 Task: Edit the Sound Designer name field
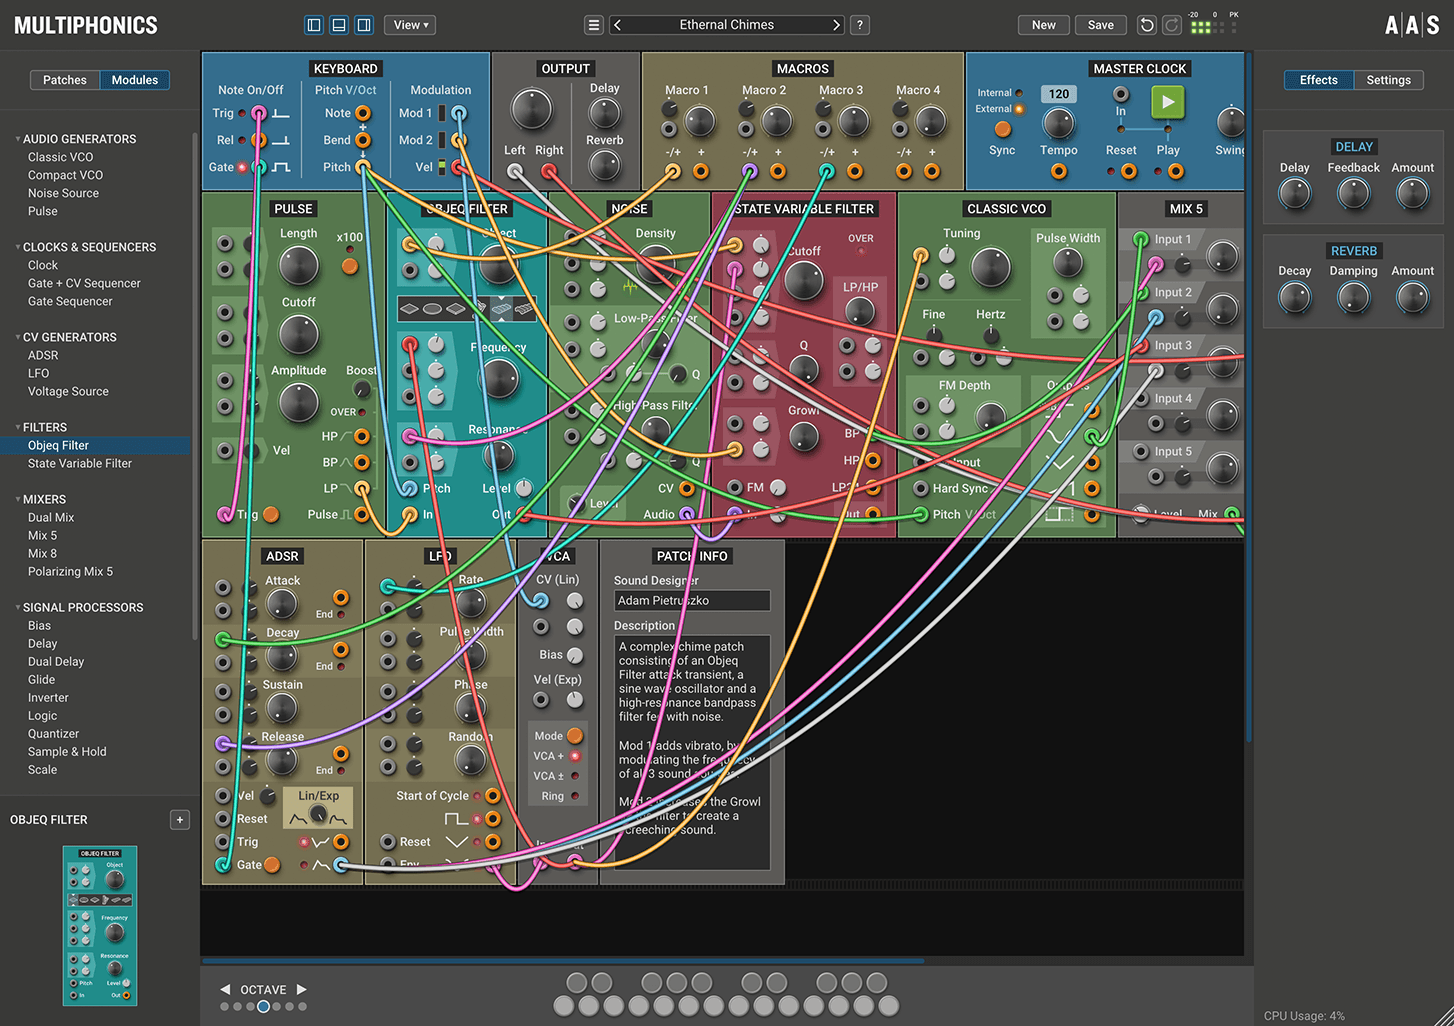691,600
